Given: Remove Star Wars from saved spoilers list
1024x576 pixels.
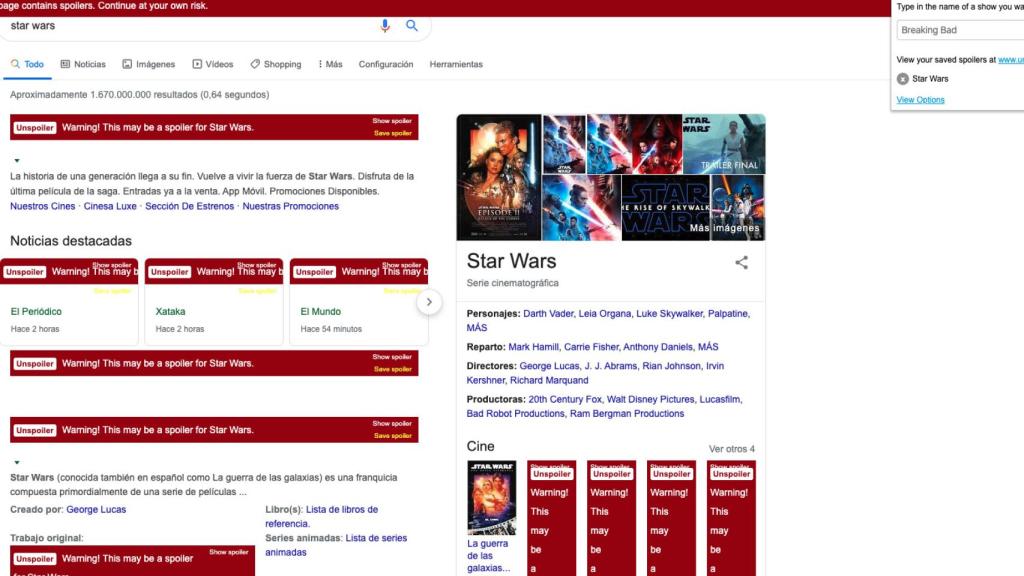Looking at the screenshot, I should tap(903, 79).
